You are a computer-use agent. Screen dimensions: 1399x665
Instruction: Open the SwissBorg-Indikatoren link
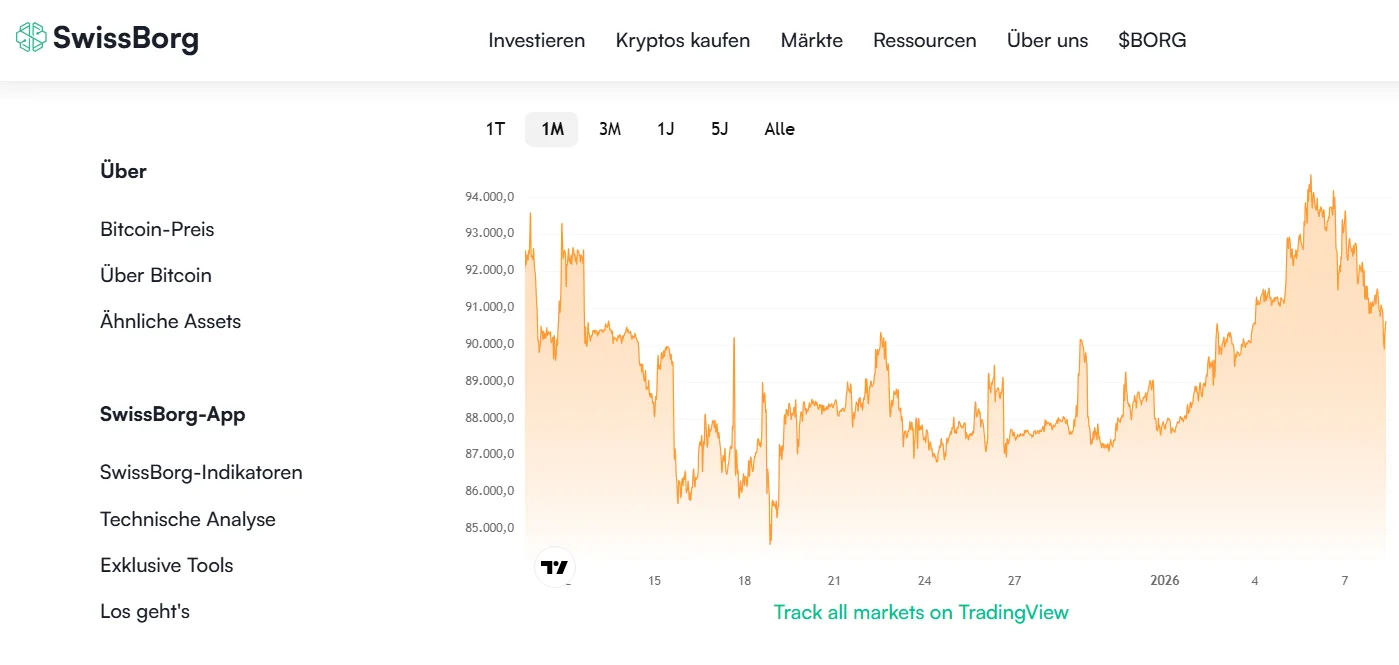(x=201, y=472)
